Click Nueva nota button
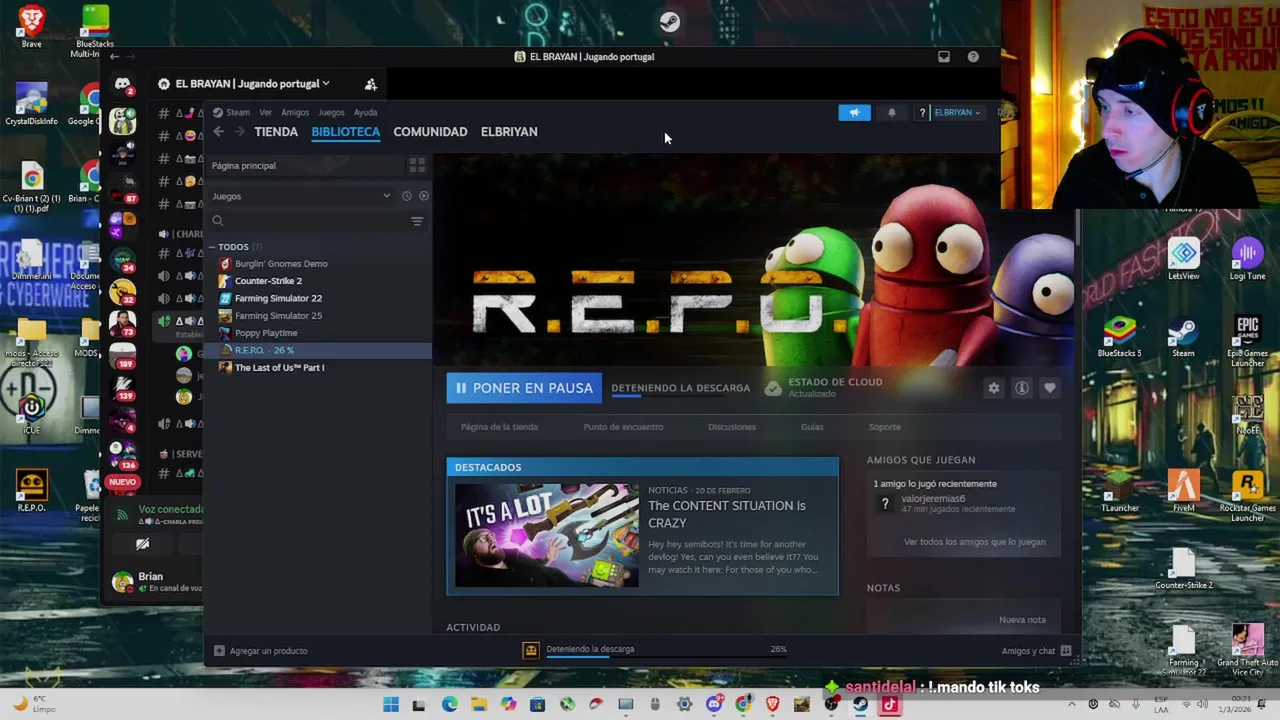The height and width of the screenshot is (720, 1280). pyautogui.click(x=1022, y=620)
